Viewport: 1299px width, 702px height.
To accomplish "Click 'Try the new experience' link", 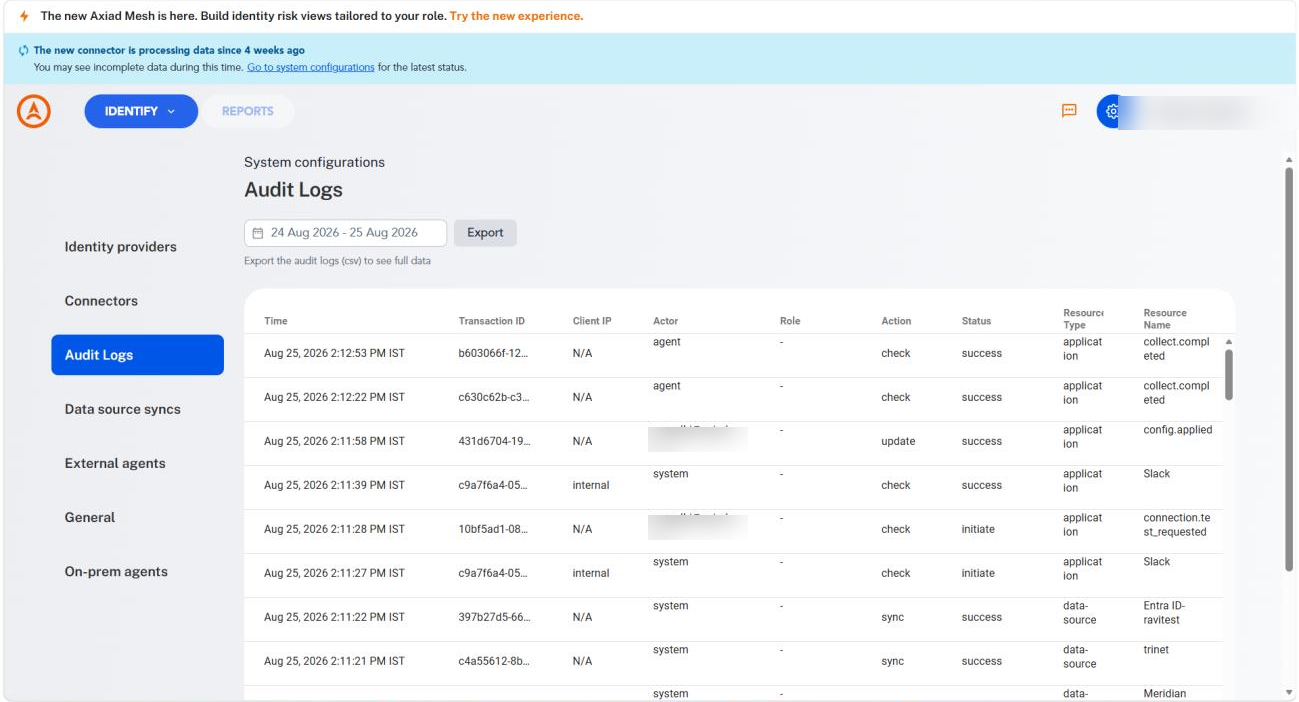I will pos(516,16).
